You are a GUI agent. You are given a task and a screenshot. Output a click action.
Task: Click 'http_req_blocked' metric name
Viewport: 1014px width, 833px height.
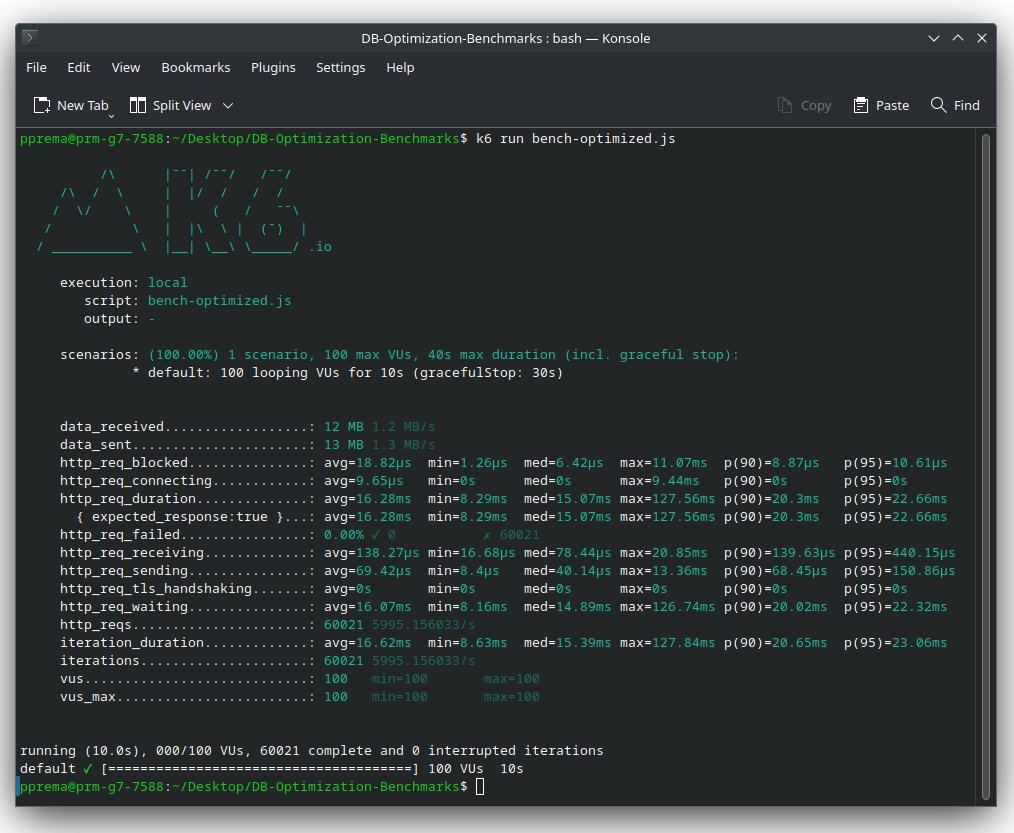pyautogui.click(x=124, y=463)
